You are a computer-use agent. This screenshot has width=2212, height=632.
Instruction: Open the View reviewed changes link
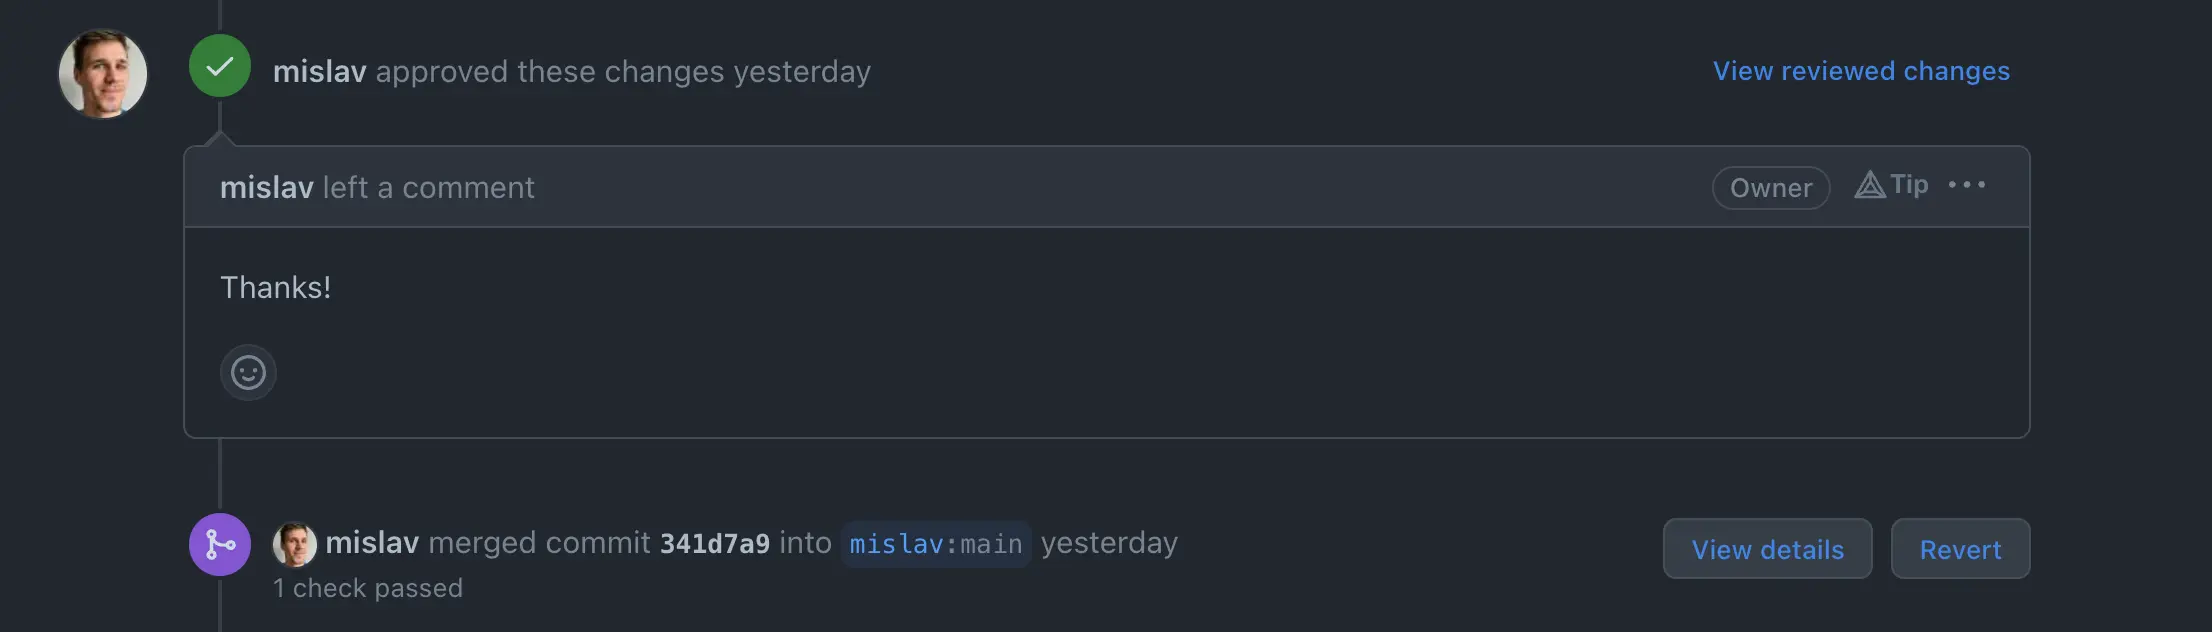[x=1860, y=71]
